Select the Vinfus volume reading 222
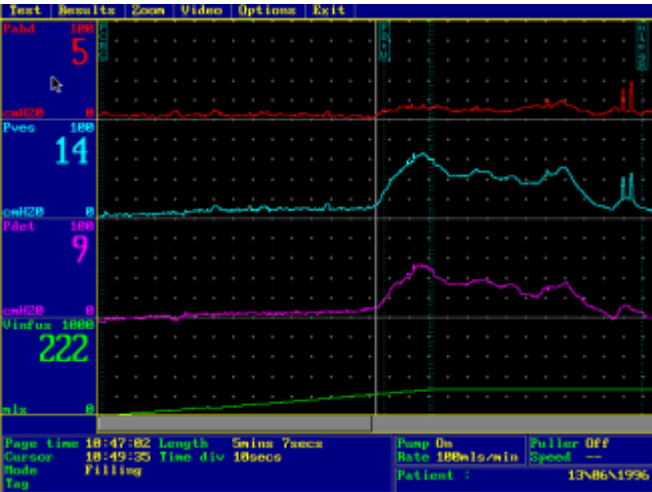Image resolution: width=652 pixels, height=492 pixels. [63, 349]
